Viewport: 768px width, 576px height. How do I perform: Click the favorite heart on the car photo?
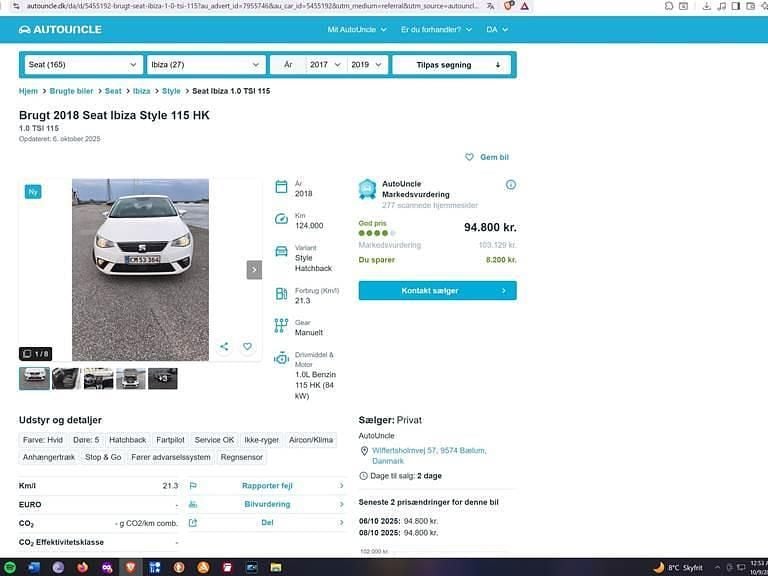(x=247, y=347)
